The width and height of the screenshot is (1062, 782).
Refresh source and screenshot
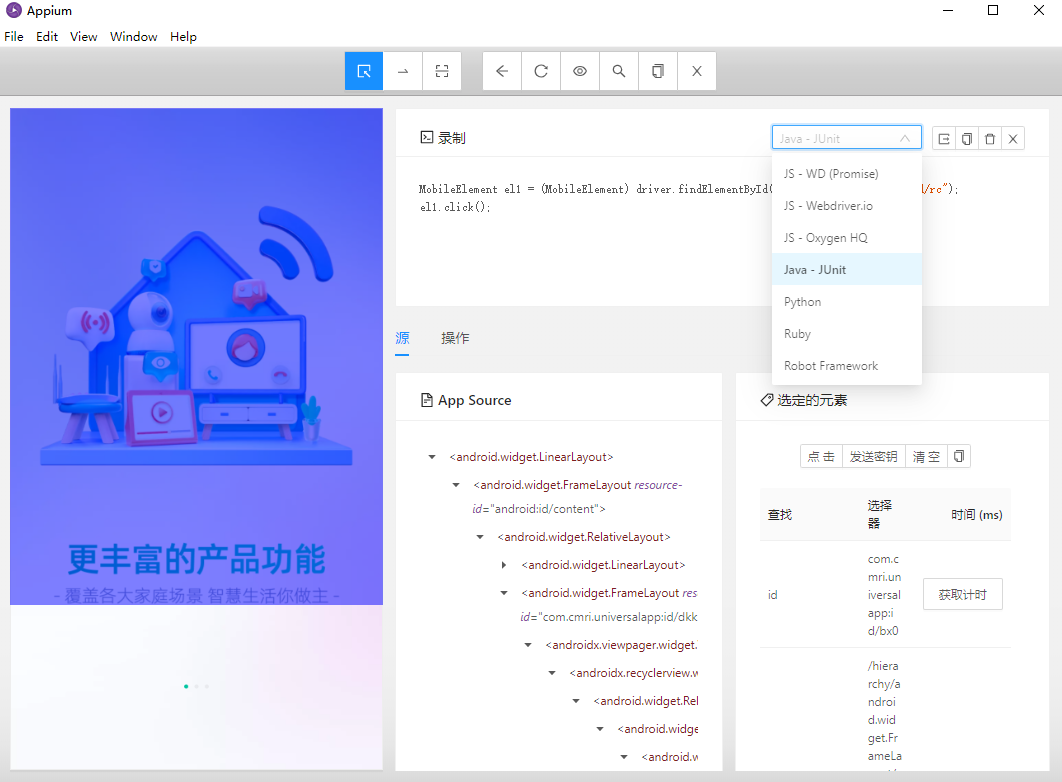[x=541, y=71]
